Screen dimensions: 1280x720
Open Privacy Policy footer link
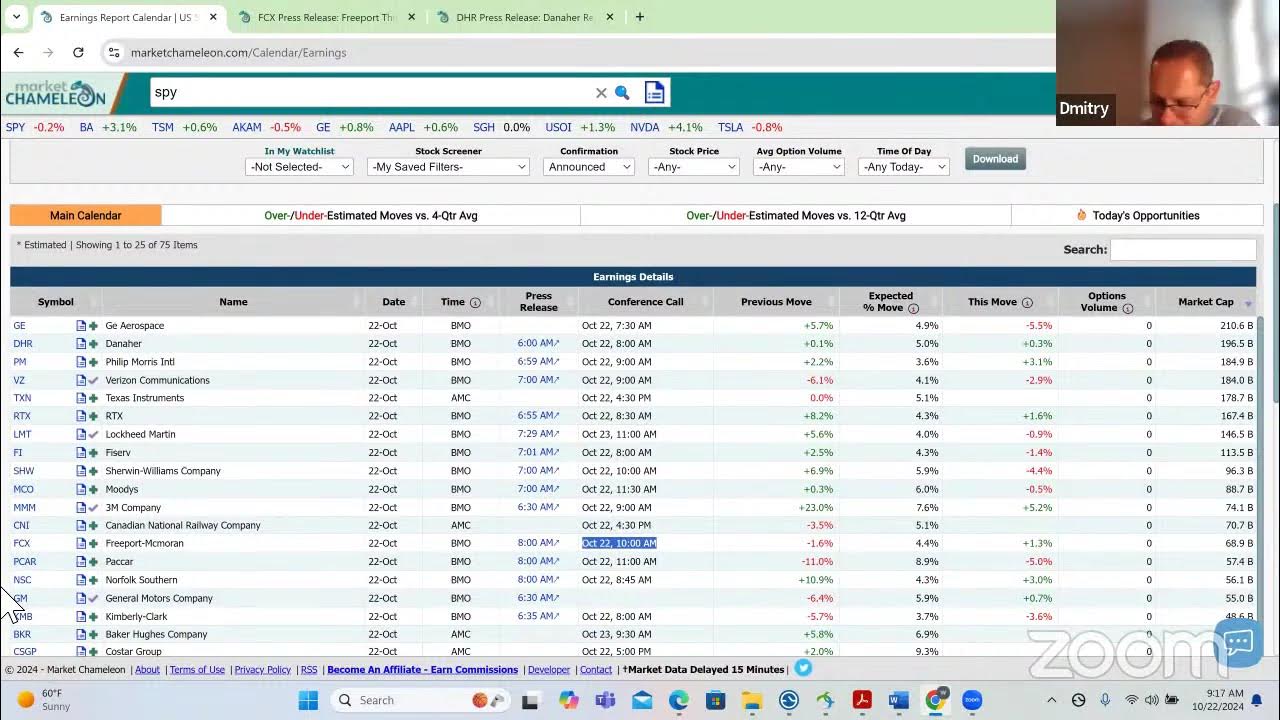tap(263, 670)
